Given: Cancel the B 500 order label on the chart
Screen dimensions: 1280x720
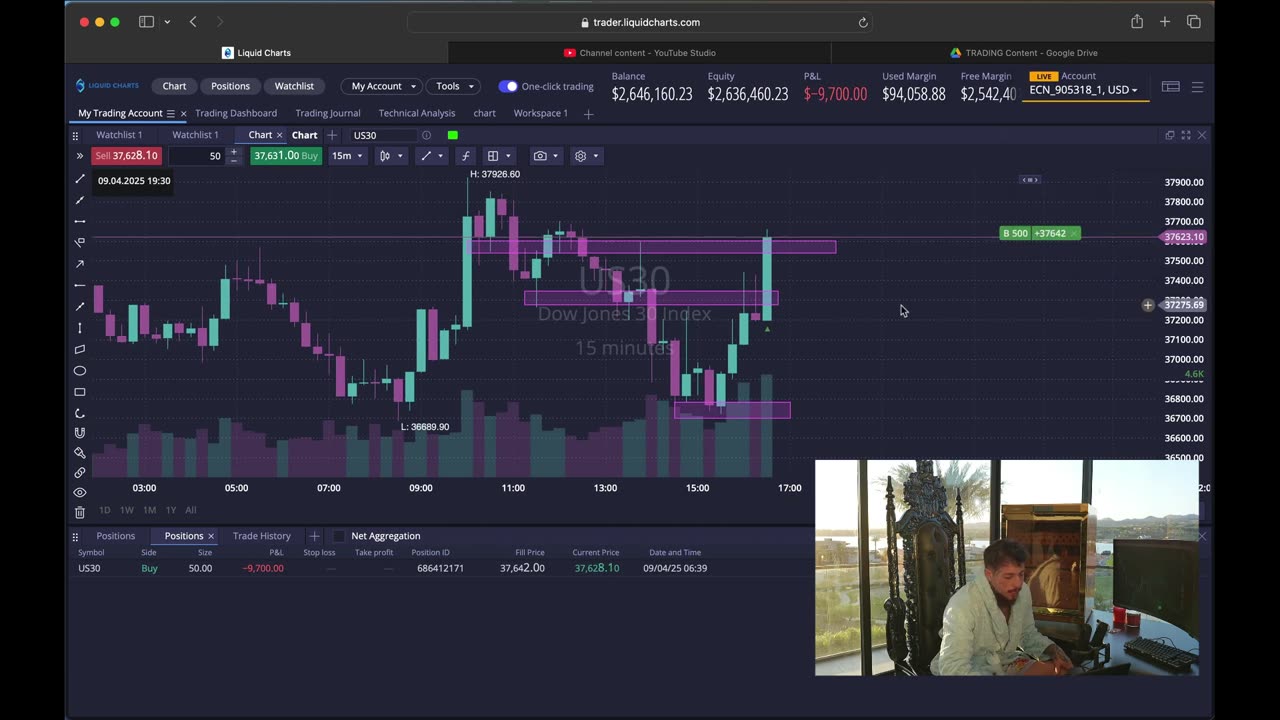Looking at the screenshot, I should pyautogui.click(x=1074, y=233).
